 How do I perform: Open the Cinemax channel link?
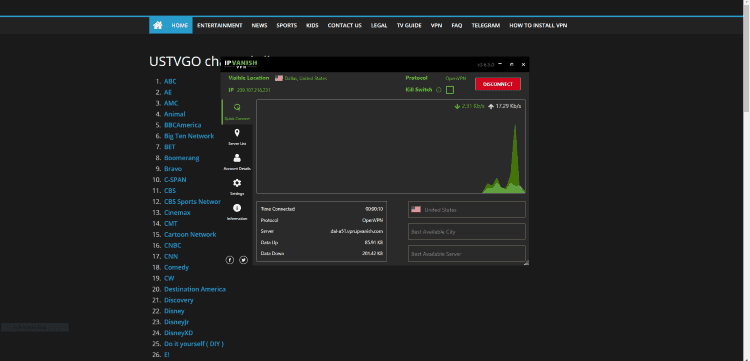pos(177,213)
